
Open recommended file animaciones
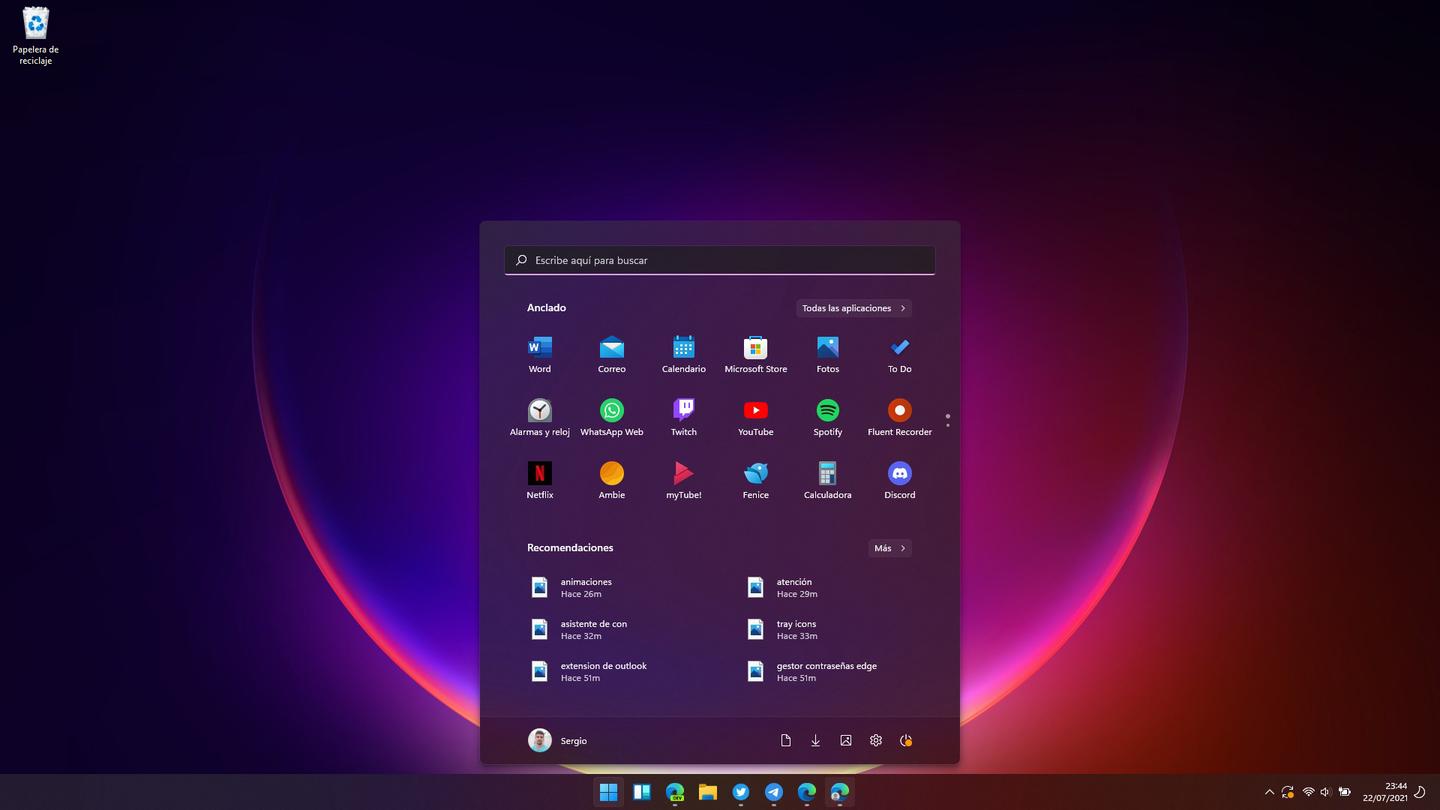[585, 588]
